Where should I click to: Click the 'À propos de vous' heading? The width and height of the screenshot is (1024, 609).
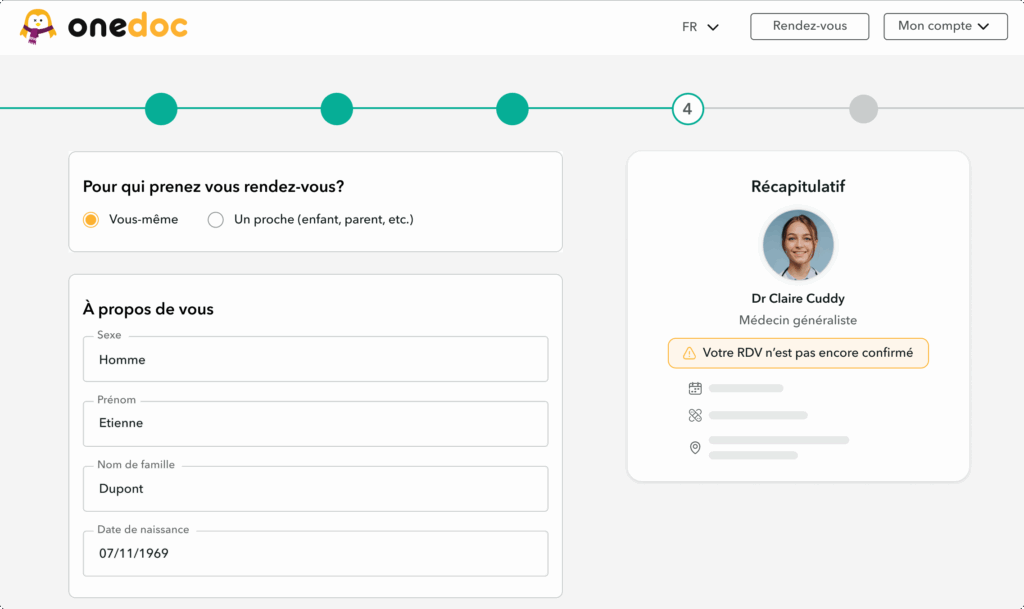(148, 309)
